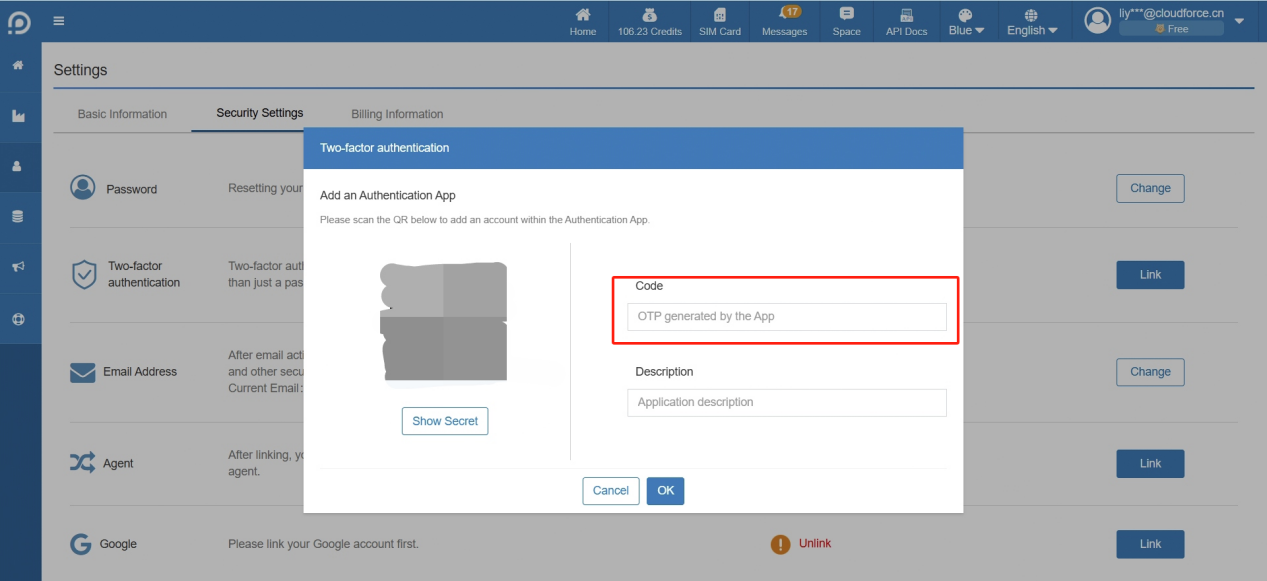This screenshot has width=1267, height=581.
Task: Open the home icon in the left sidebar
Action: click(x=18, y=65)
